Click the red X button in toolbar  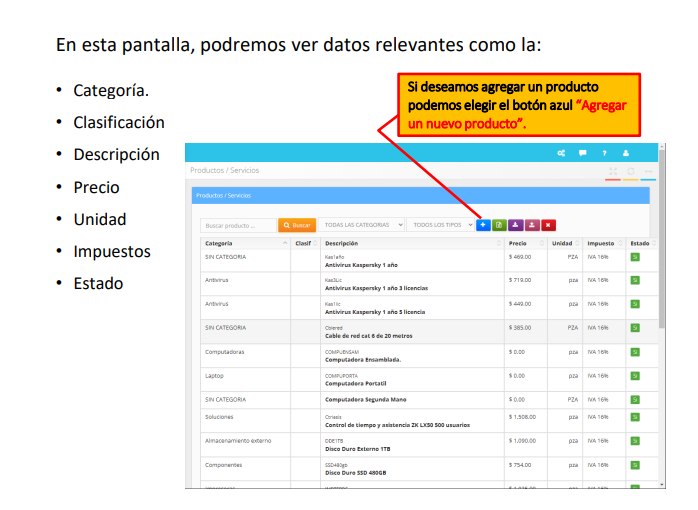click(548, 225)
